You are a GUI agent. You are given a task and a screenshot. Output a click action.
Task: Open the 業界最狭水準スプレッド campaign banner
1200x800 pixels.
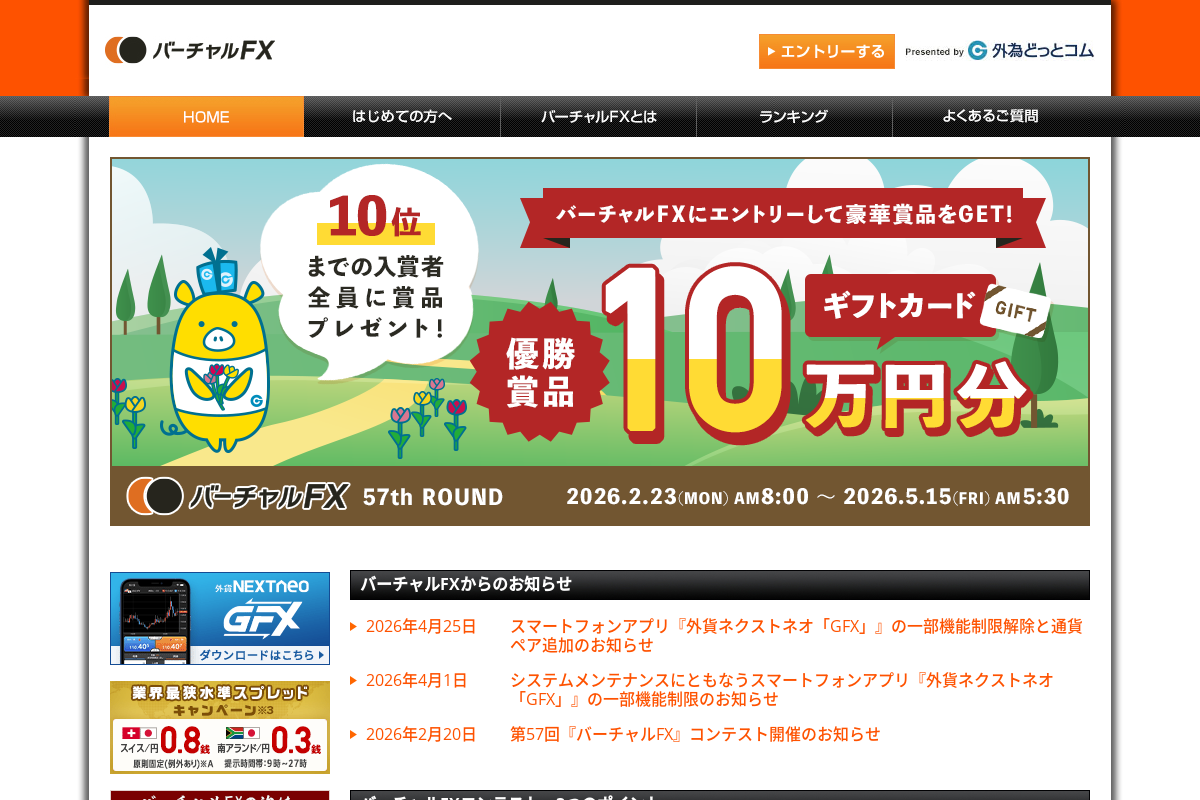(220, 727)
